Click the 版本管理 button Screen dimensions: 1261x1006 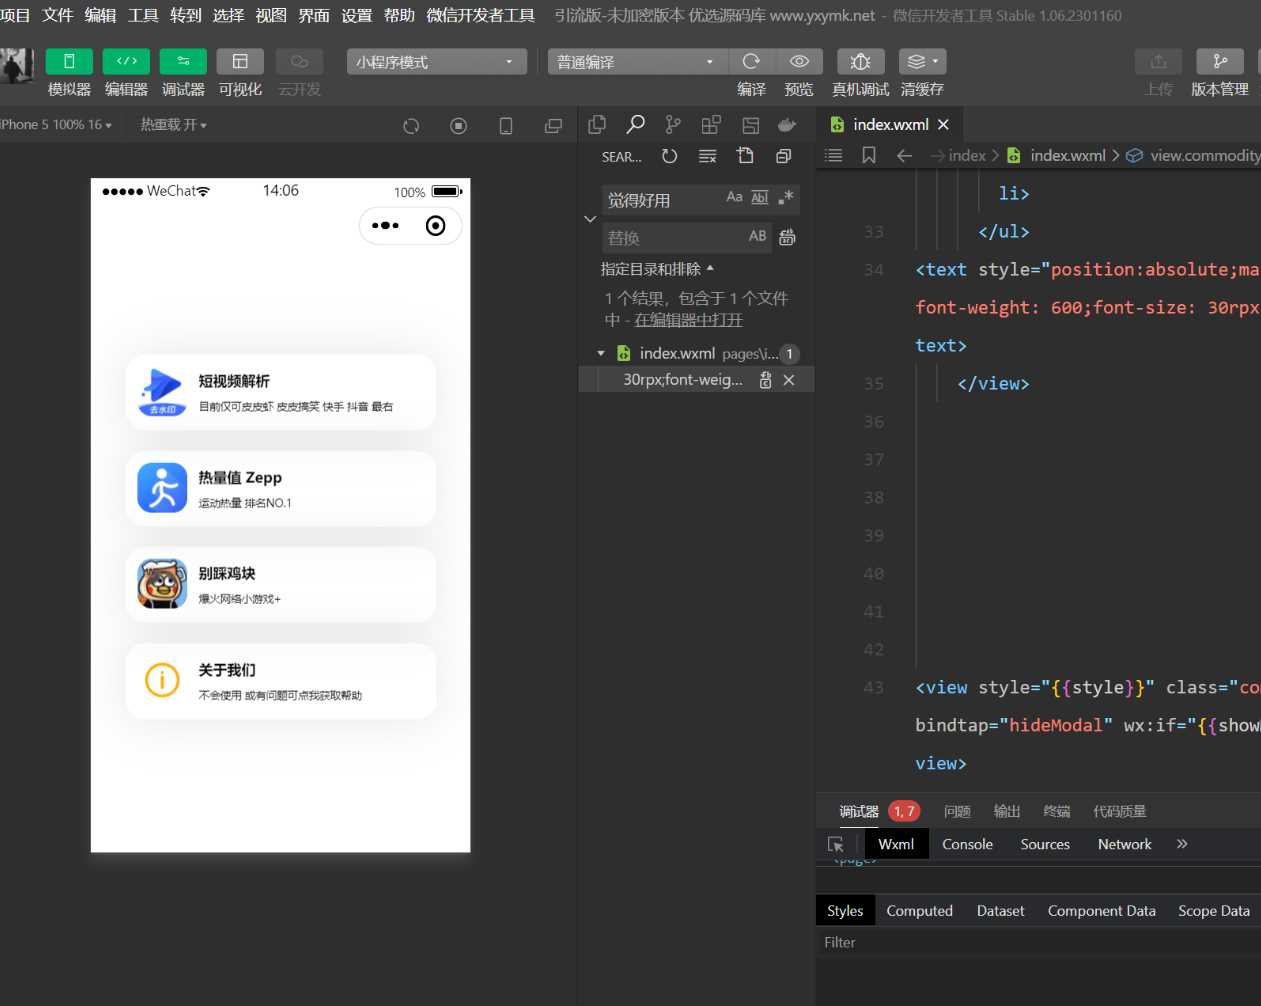pos(1219,62)
